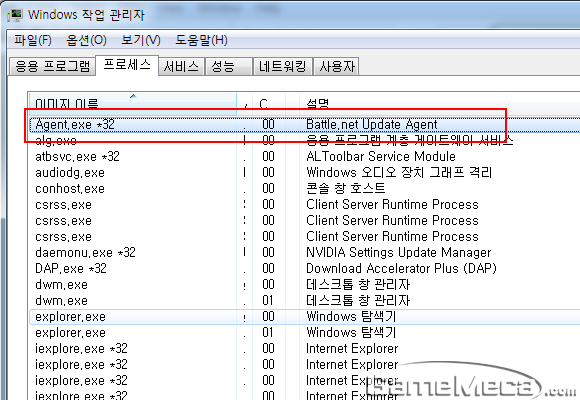Switch to the 네트워킹 tab
The height and width of the screenshot is (400, 580).
(x=283, y=67)
